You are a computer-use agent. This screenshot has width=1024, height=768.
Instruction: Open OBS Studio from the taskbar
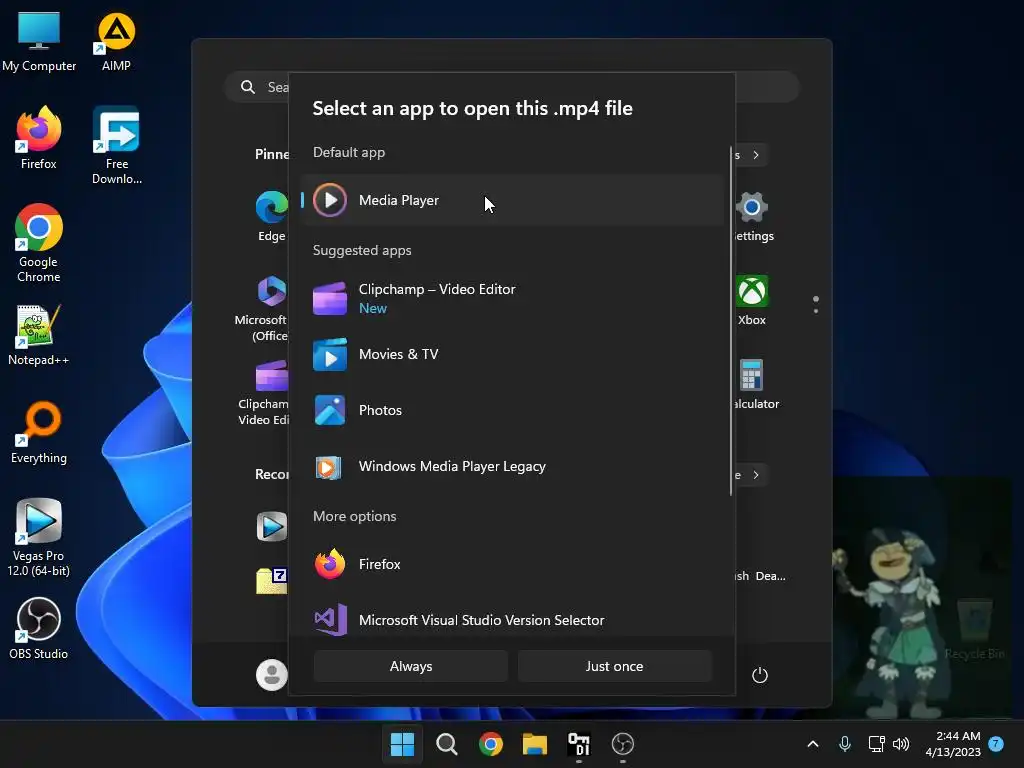[x=623, y=744]
